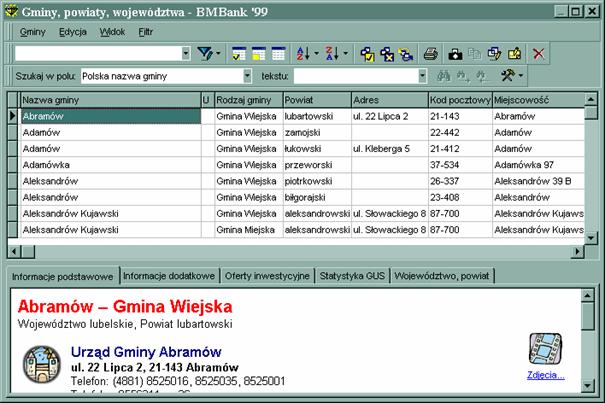605x403 pixels.
Task: Click the table view icon with yellow cell
Action: tap(259, 54)
